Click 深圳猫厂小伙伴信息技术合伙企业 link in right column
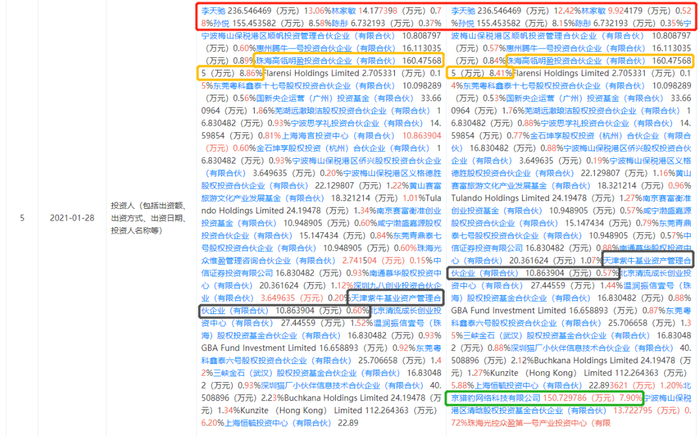 point(592,348)
